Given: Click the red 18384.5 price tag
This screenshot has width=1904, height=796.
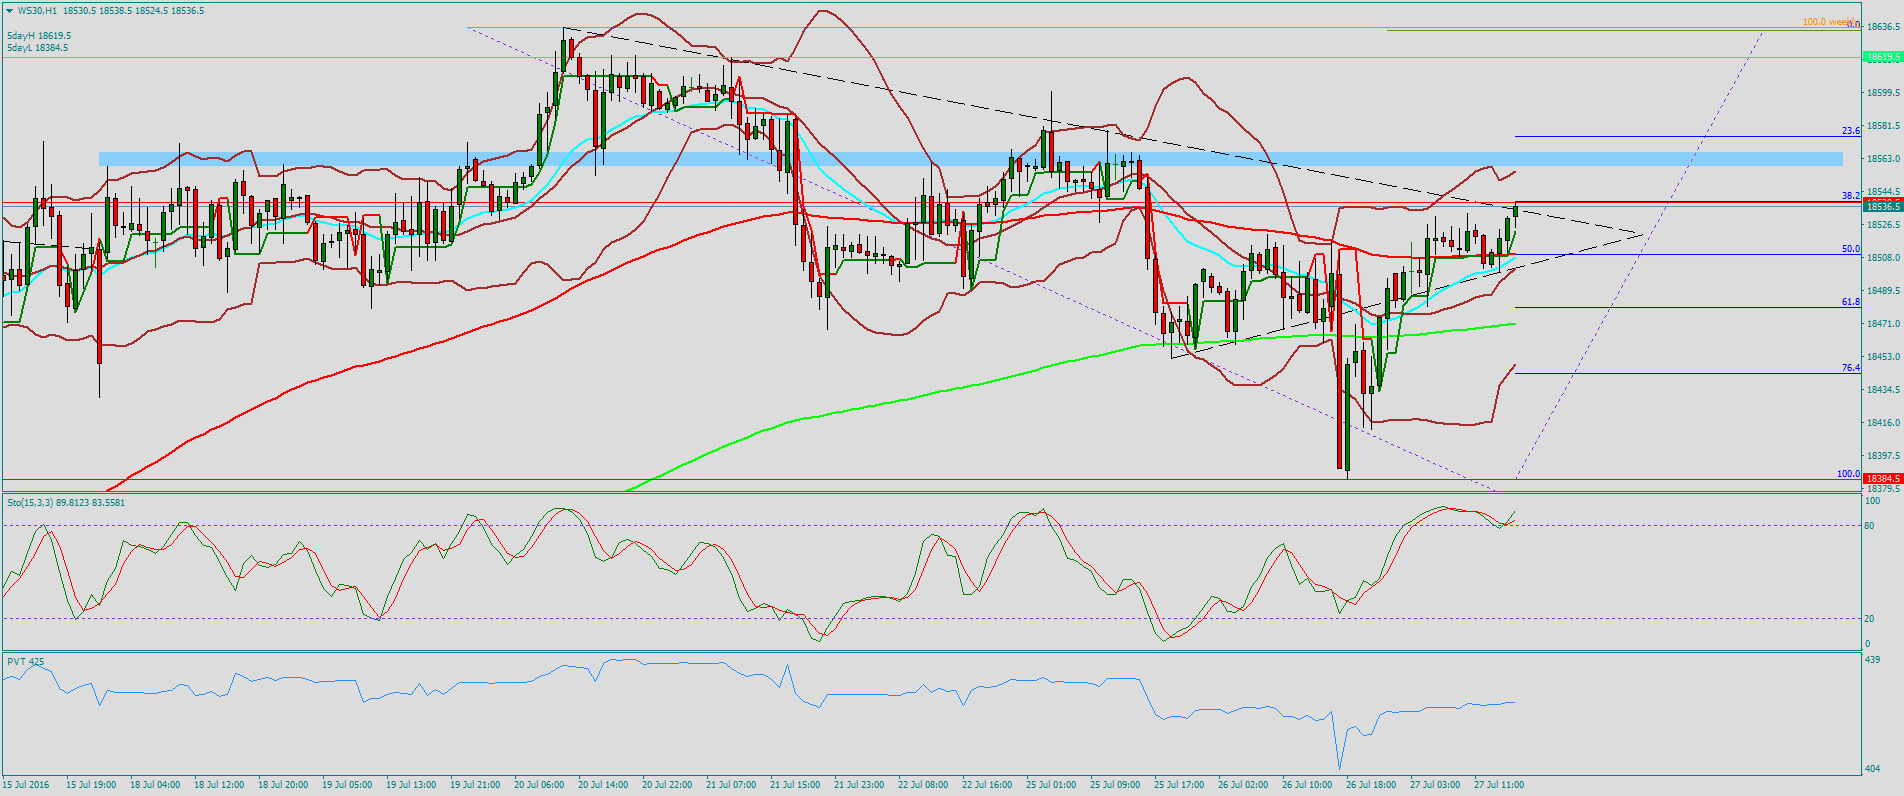Looking at the screenshot, I should pyautogui.click(x=1882, y=479).
